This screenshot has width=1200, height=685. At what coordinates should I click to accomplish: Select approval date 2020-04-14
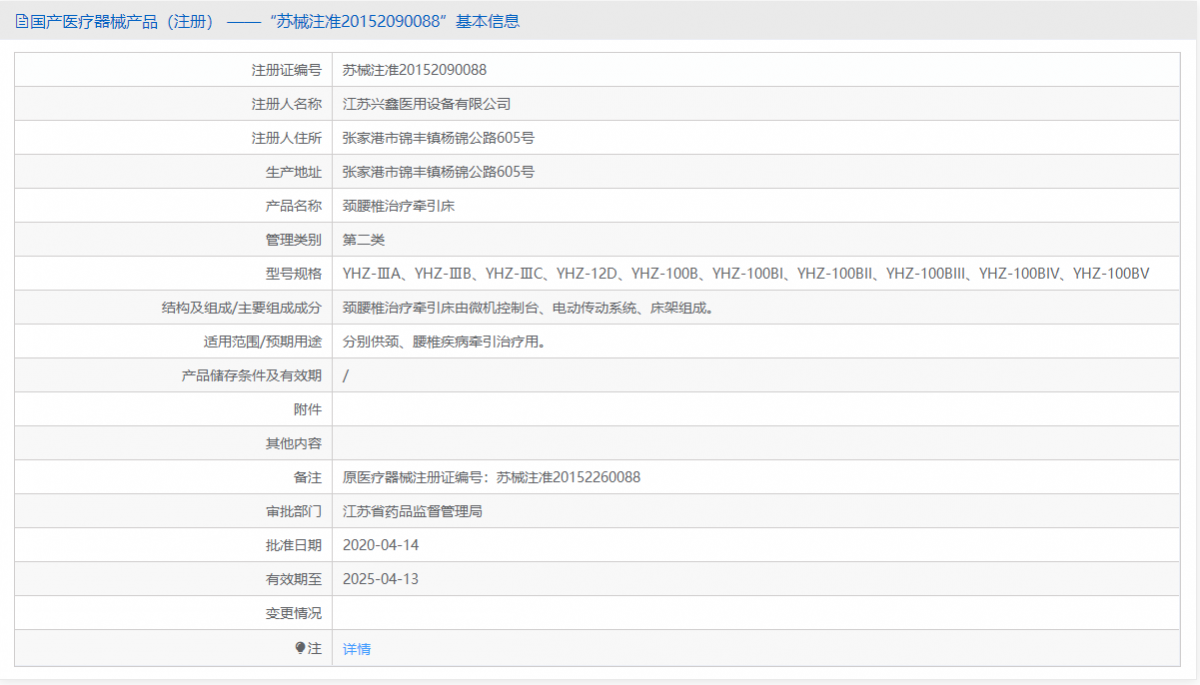(x=381, y=546)
